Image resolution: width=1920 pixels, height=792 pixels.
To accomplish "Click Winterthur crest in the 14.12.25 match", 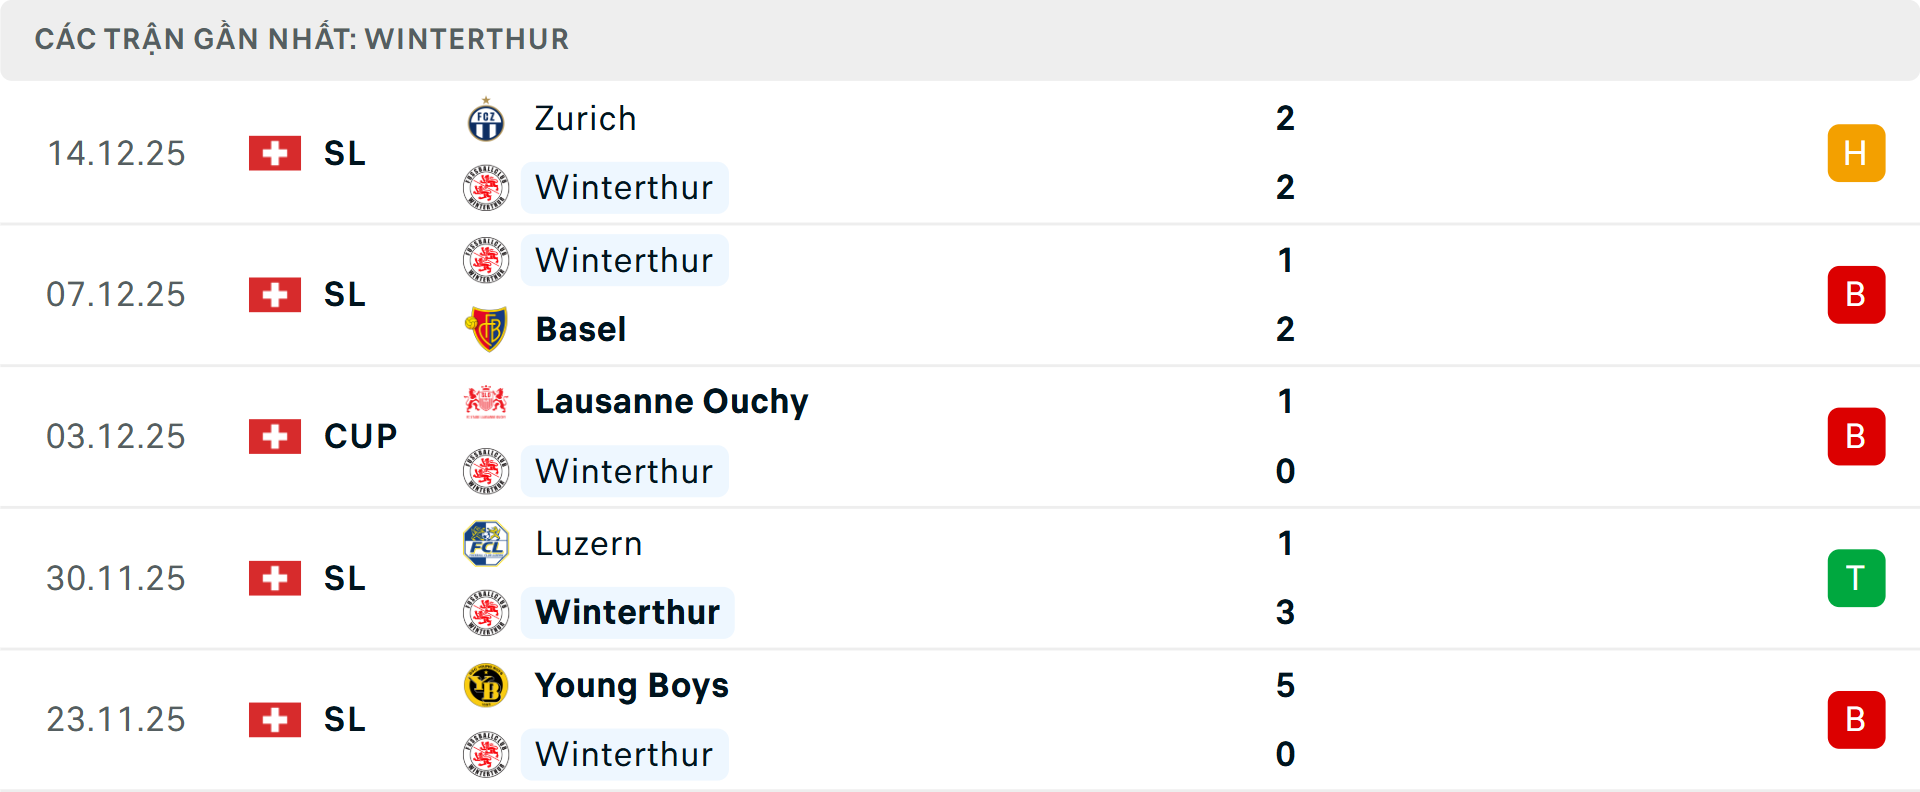I will click(486, 188).
